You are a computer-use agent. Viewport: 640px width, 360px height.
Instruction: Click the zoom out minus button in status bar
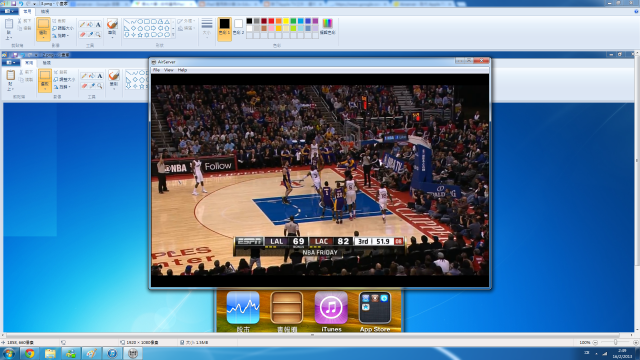(595, 342)
